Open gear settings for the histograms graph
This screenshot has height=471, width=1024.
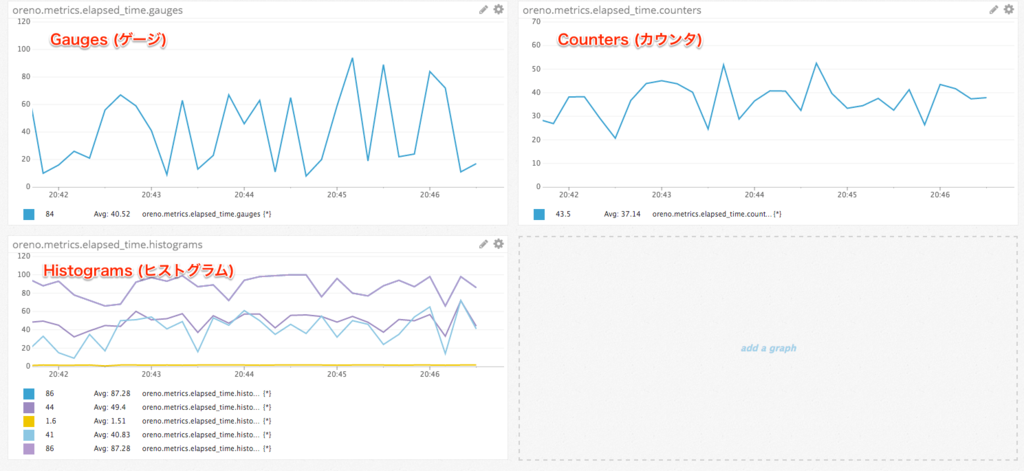498,244
